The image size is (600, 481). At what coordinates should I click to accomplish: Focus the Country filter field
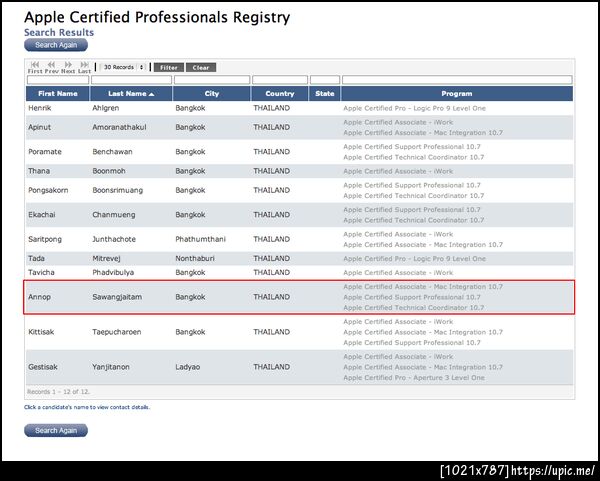(x=280, y=80)
